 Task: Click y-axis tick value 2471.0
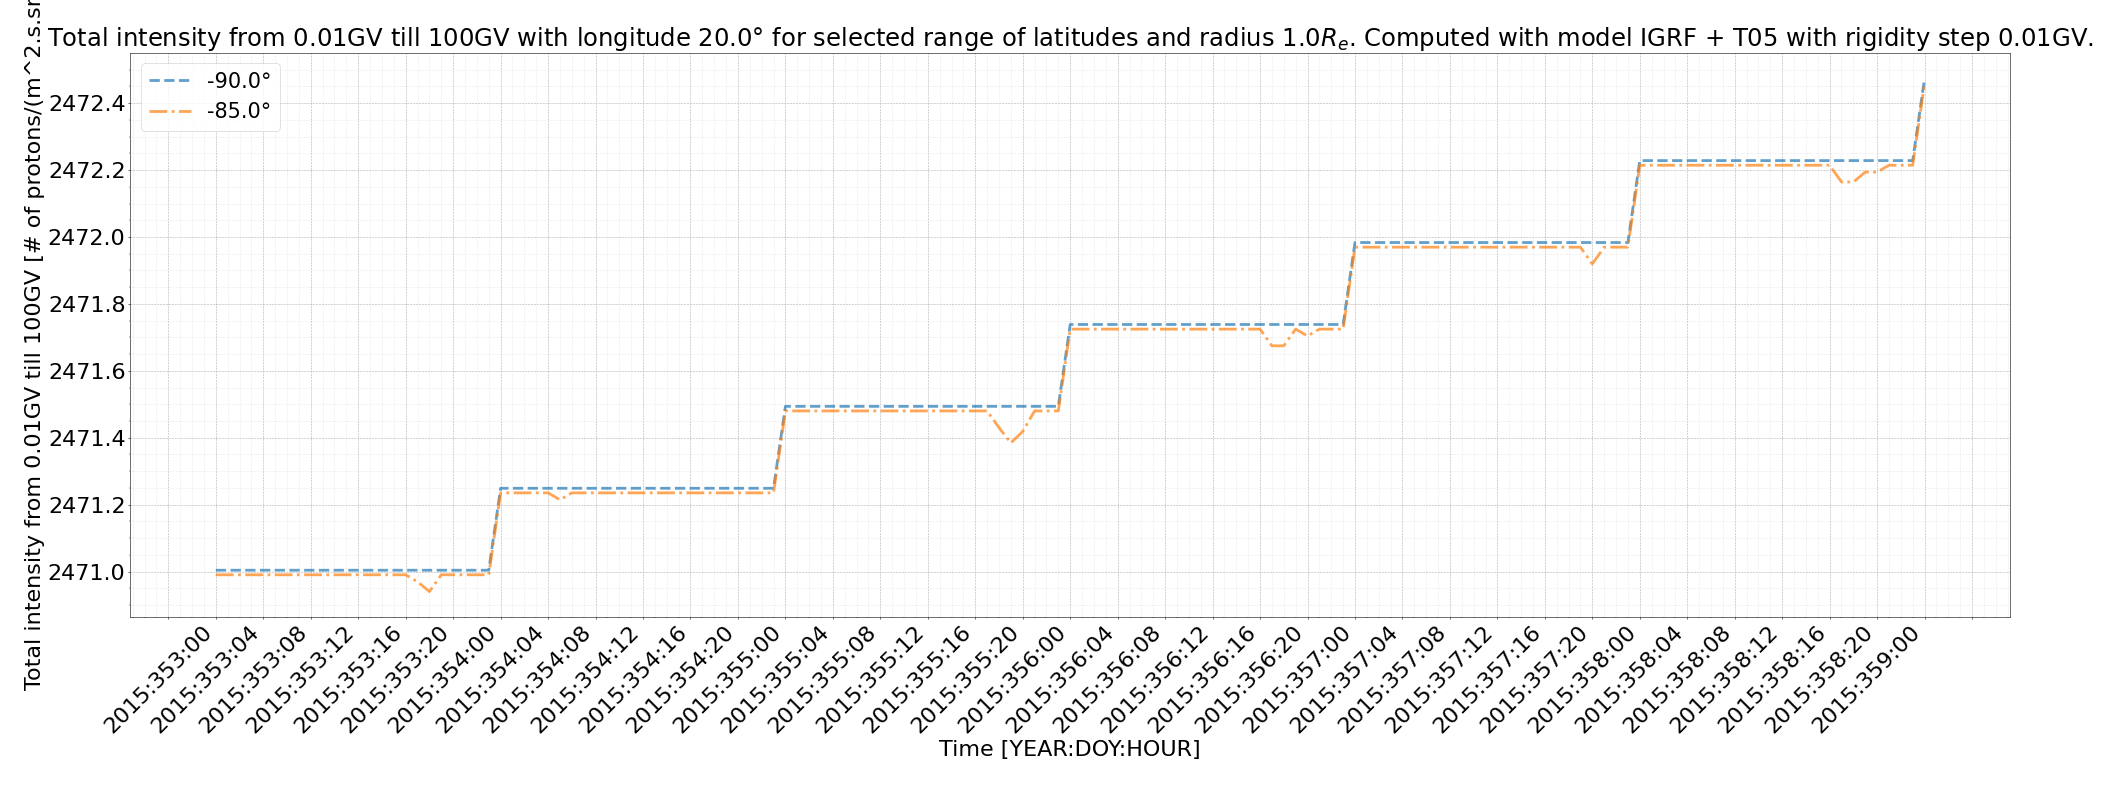point(87,572)
